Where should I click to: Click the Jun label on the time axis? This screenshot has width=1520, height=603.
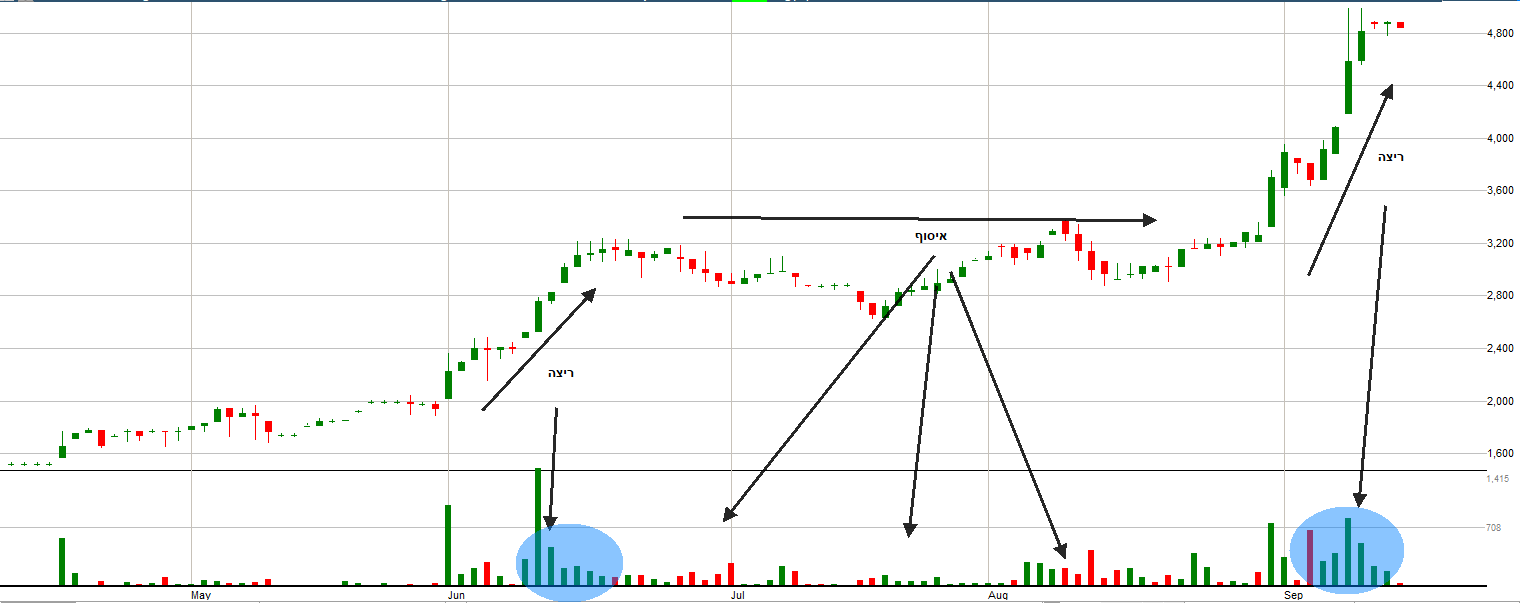(x=456, y=596)
